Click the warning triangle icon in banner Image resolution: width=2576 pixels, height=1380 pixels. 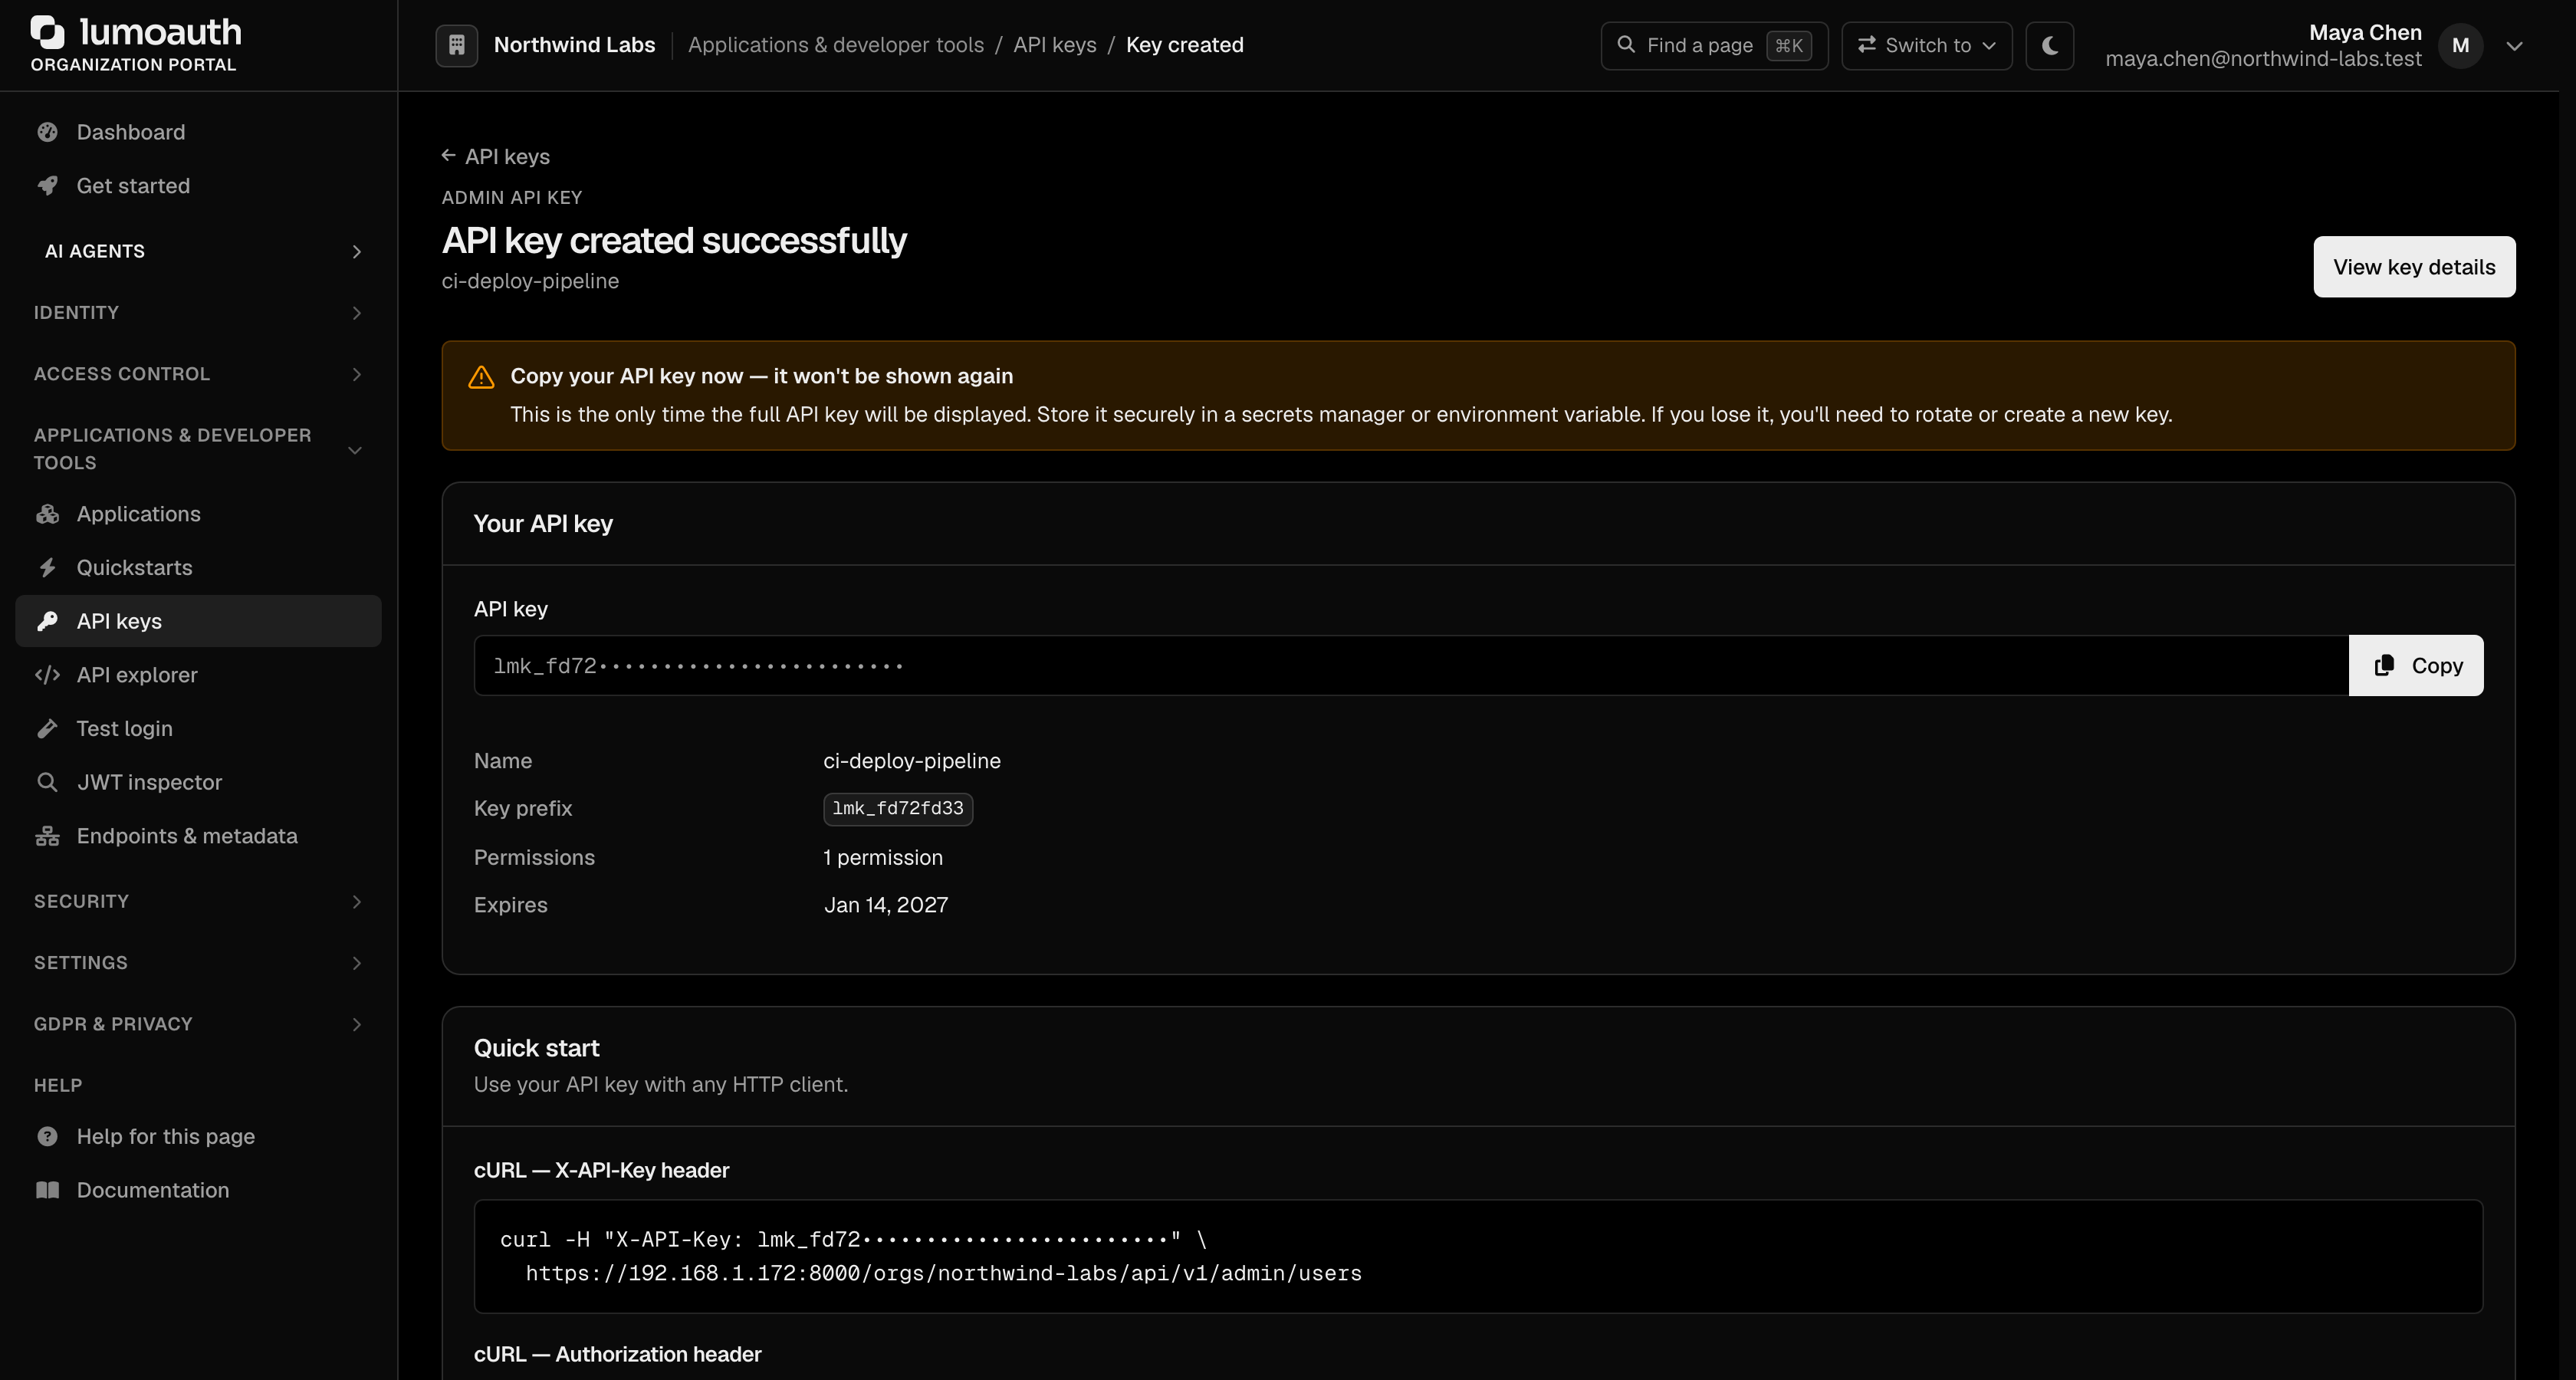pos(481,377)
